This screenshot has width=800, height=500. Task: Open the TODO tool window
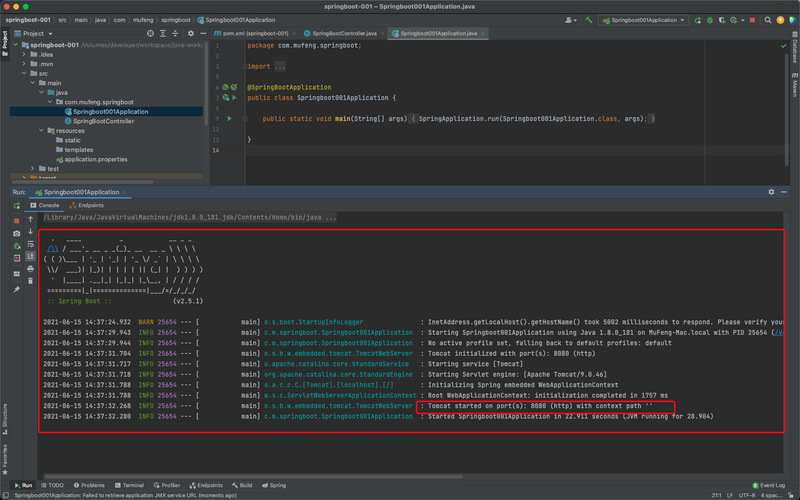point(52,485)
